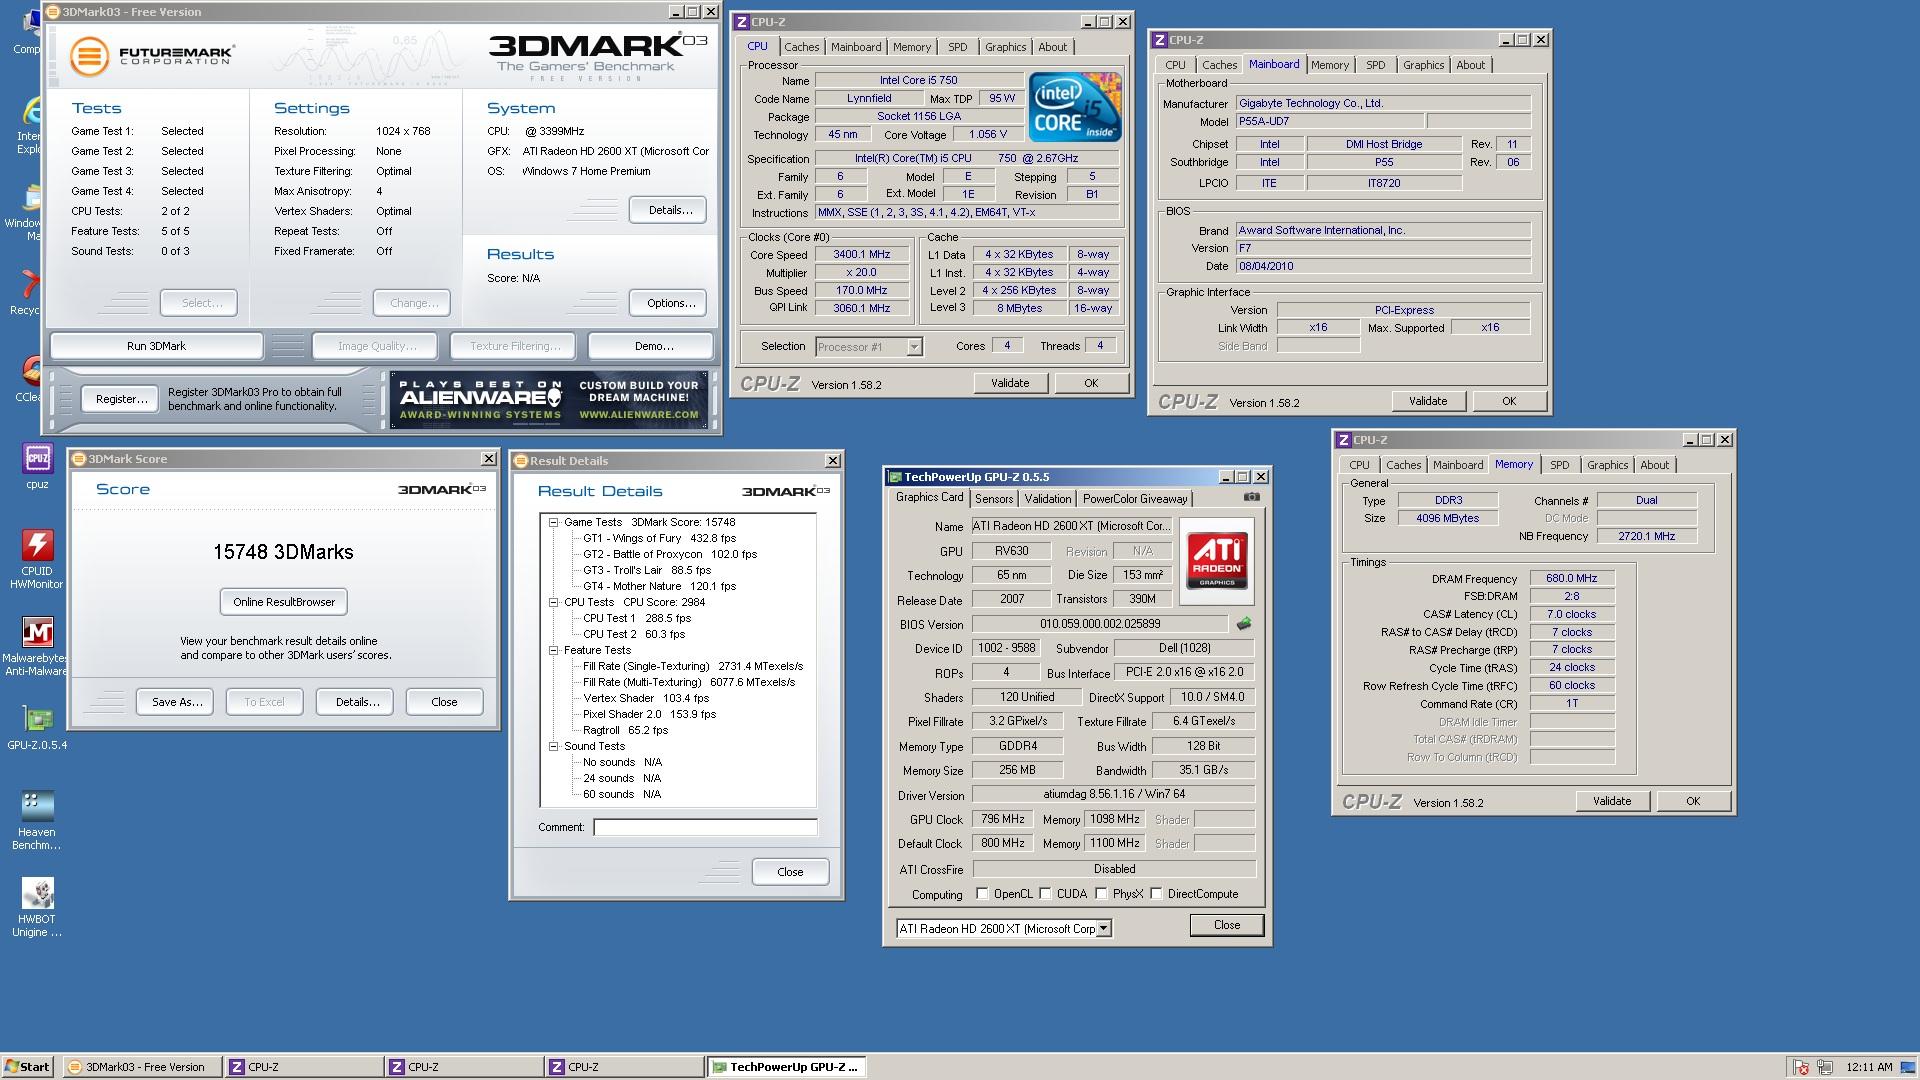1920x1080 pixels.
Task: Open the Processor #1 selection dropdown
Action: (914, 347)
